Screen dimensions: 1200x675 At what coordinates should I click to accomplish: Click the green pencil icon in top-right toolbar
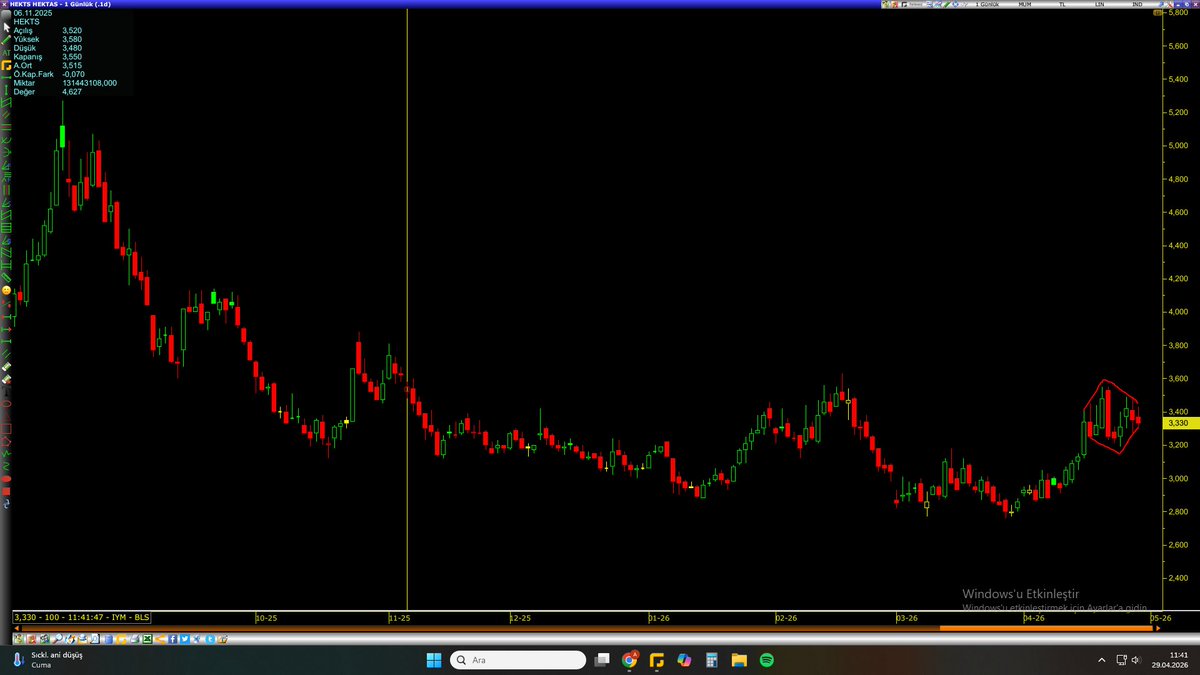point(947,5)
